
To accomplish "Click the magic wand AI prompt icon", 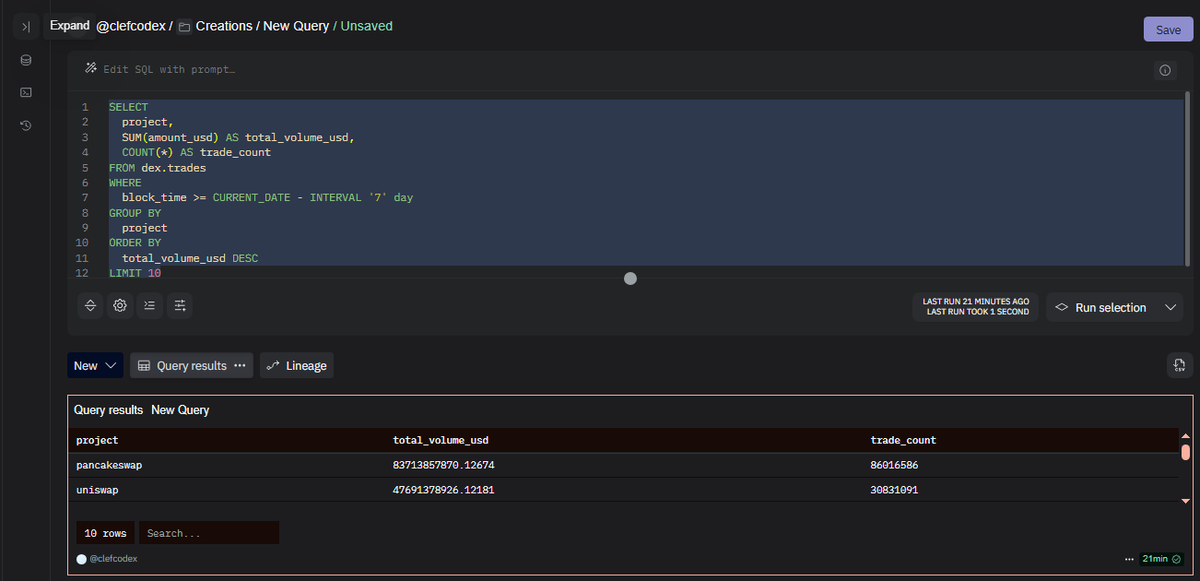I will click(x=91, y=69).
